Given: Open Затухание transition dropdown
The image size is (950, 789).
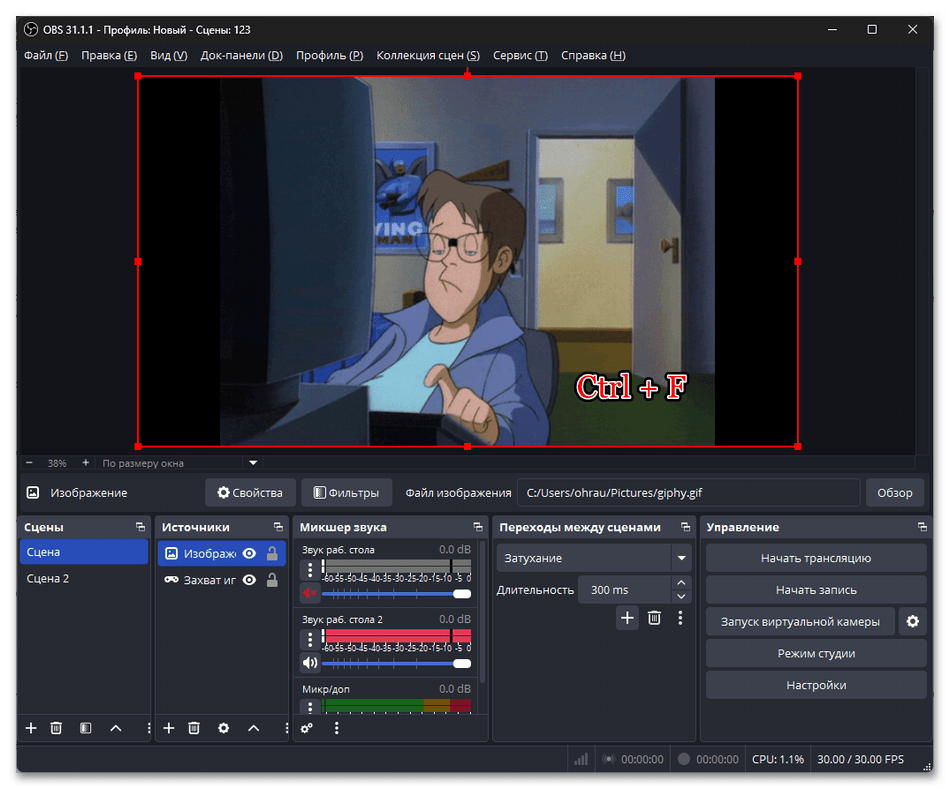Looking at the screenshot, I should (x=593, y=558).
